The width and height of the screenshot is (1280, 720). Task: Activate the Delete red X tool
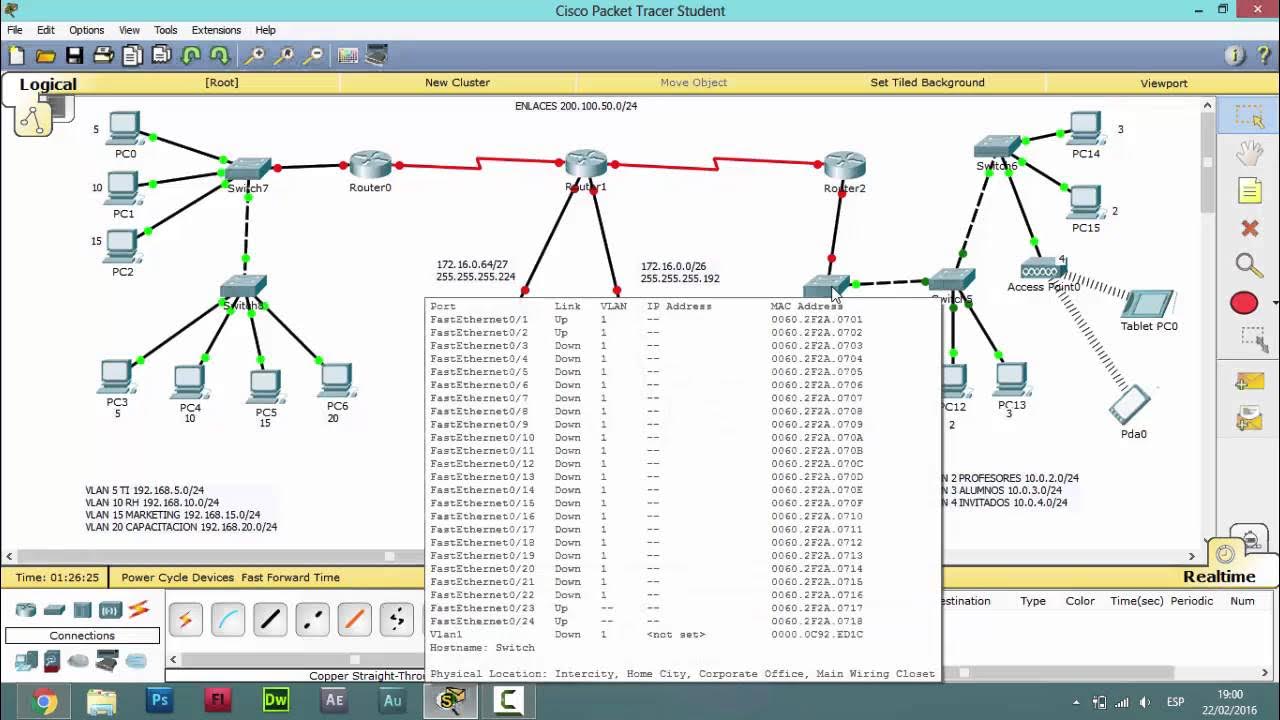[x=1250, y=228]
